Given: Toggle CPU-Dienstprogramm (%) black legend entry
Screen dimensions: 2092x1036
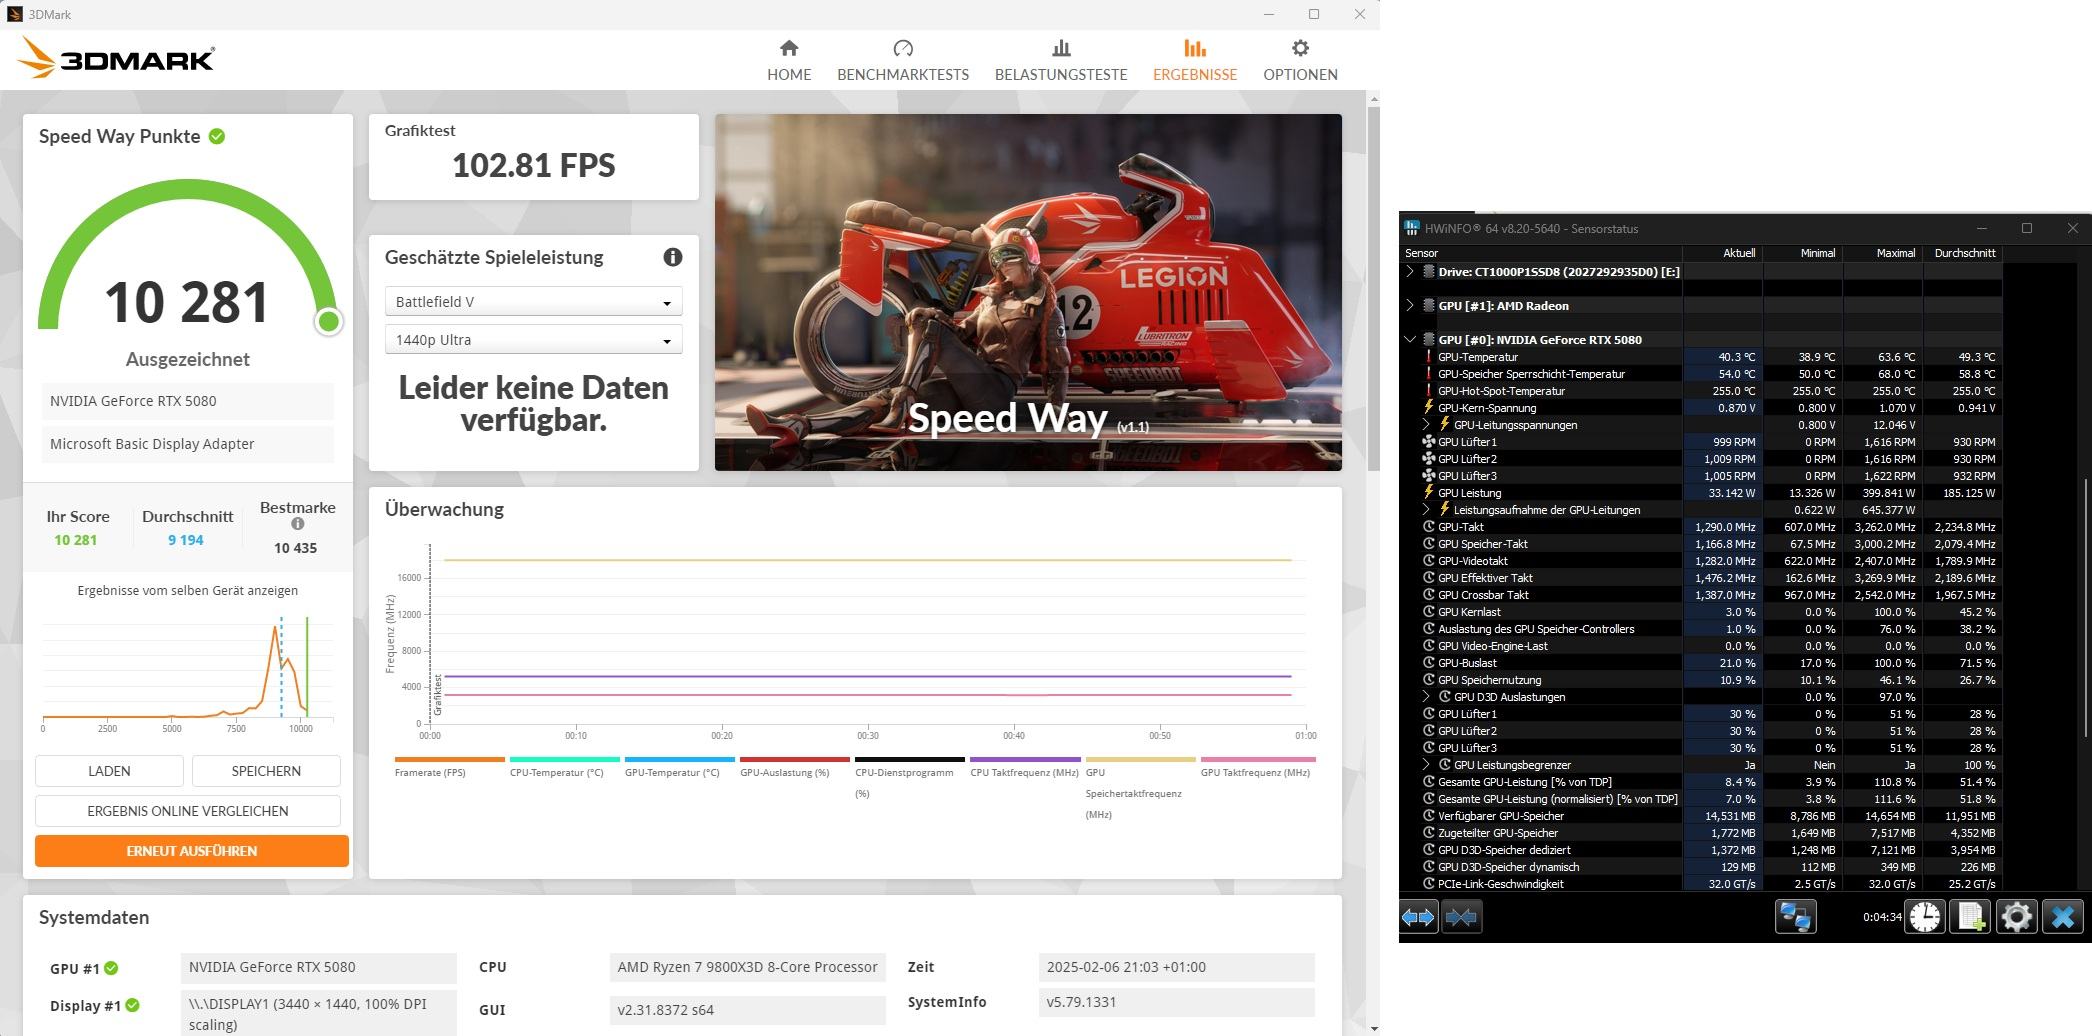Looking at the screenshot, I should tap(910, 779).
